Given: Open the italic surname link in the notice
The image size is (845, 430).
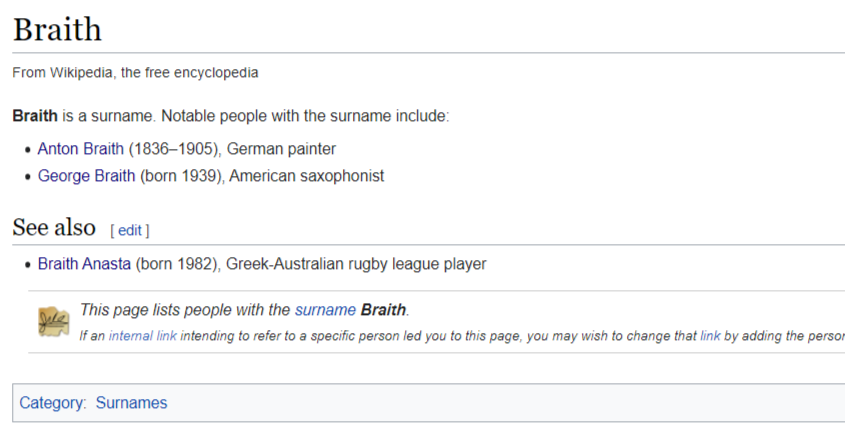Looking at the screenshot, I should [325, 310].
